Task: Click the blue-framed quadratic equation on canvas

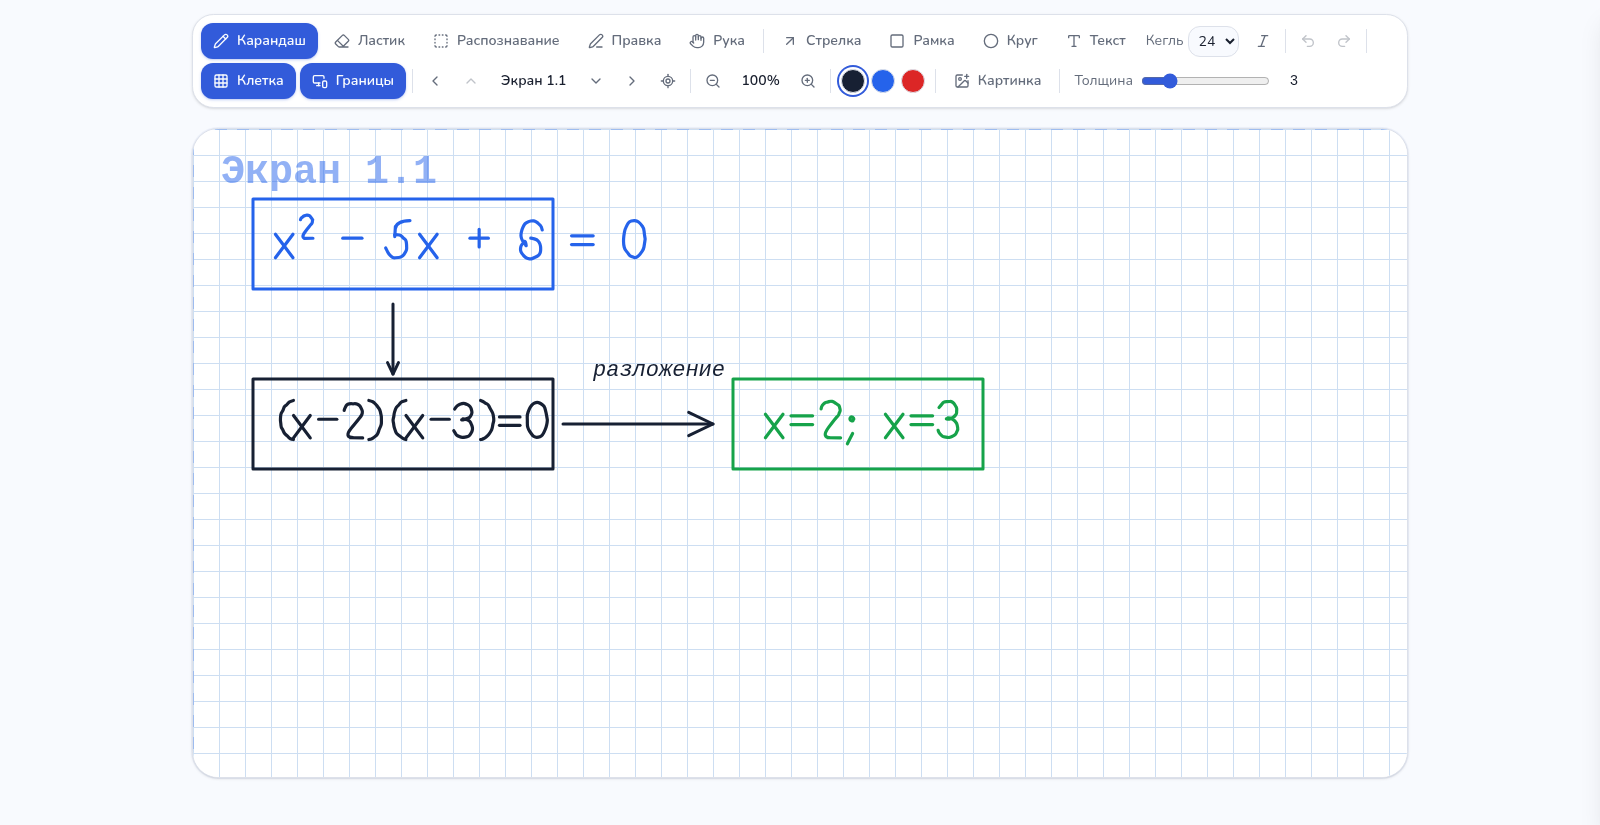Action: (403, 244)
